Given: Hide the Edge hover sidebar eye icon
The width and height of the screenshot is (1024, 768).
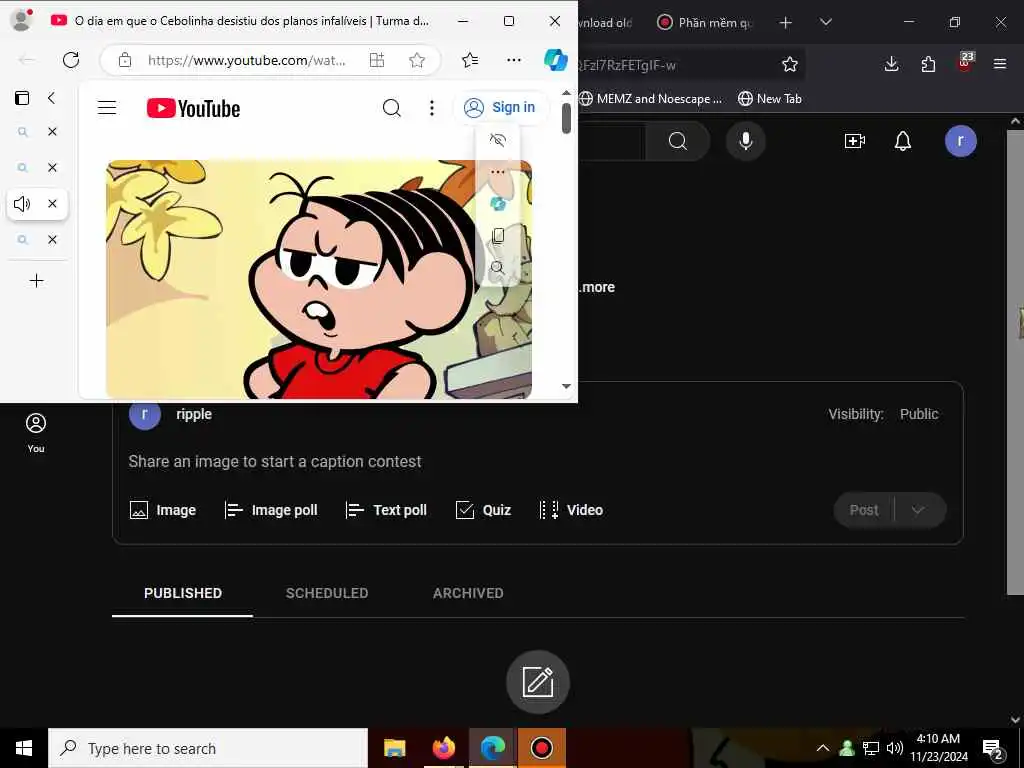Looking at the screenshot, I should pos(498,140).
